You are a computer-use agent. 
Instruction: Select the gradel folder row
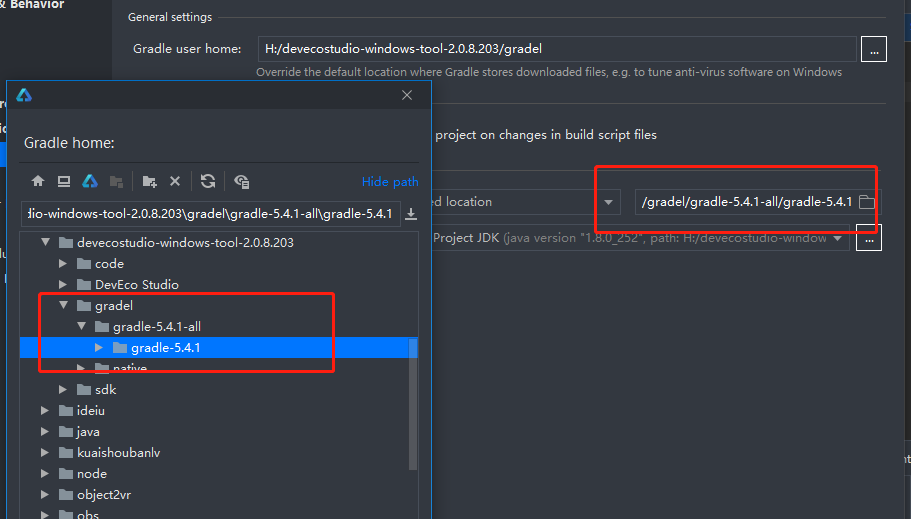coord(218,305)
